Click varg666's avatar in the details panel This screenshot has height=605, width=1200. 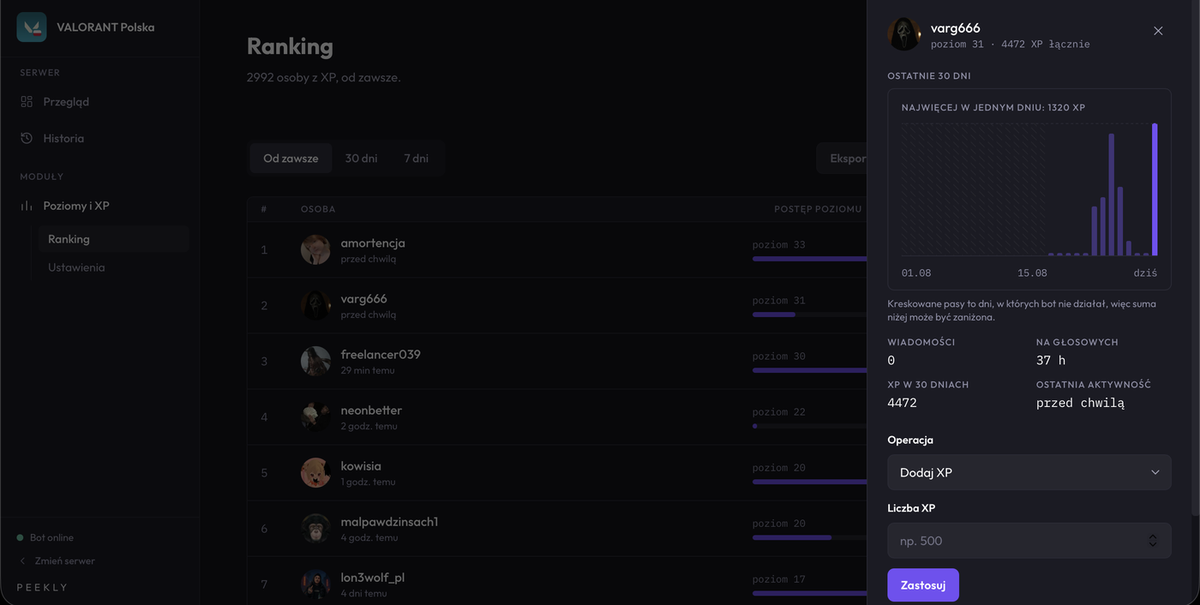(904, 34)
